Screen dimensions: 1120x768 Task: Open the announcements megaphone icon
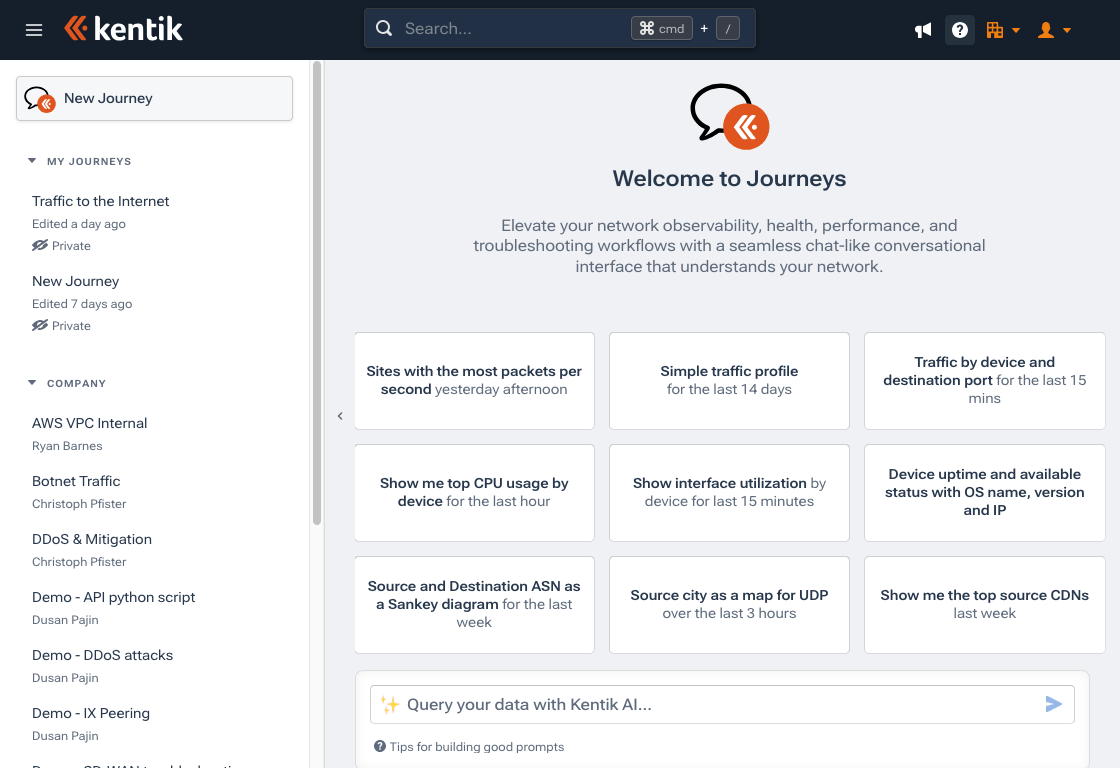pos(922,30)
